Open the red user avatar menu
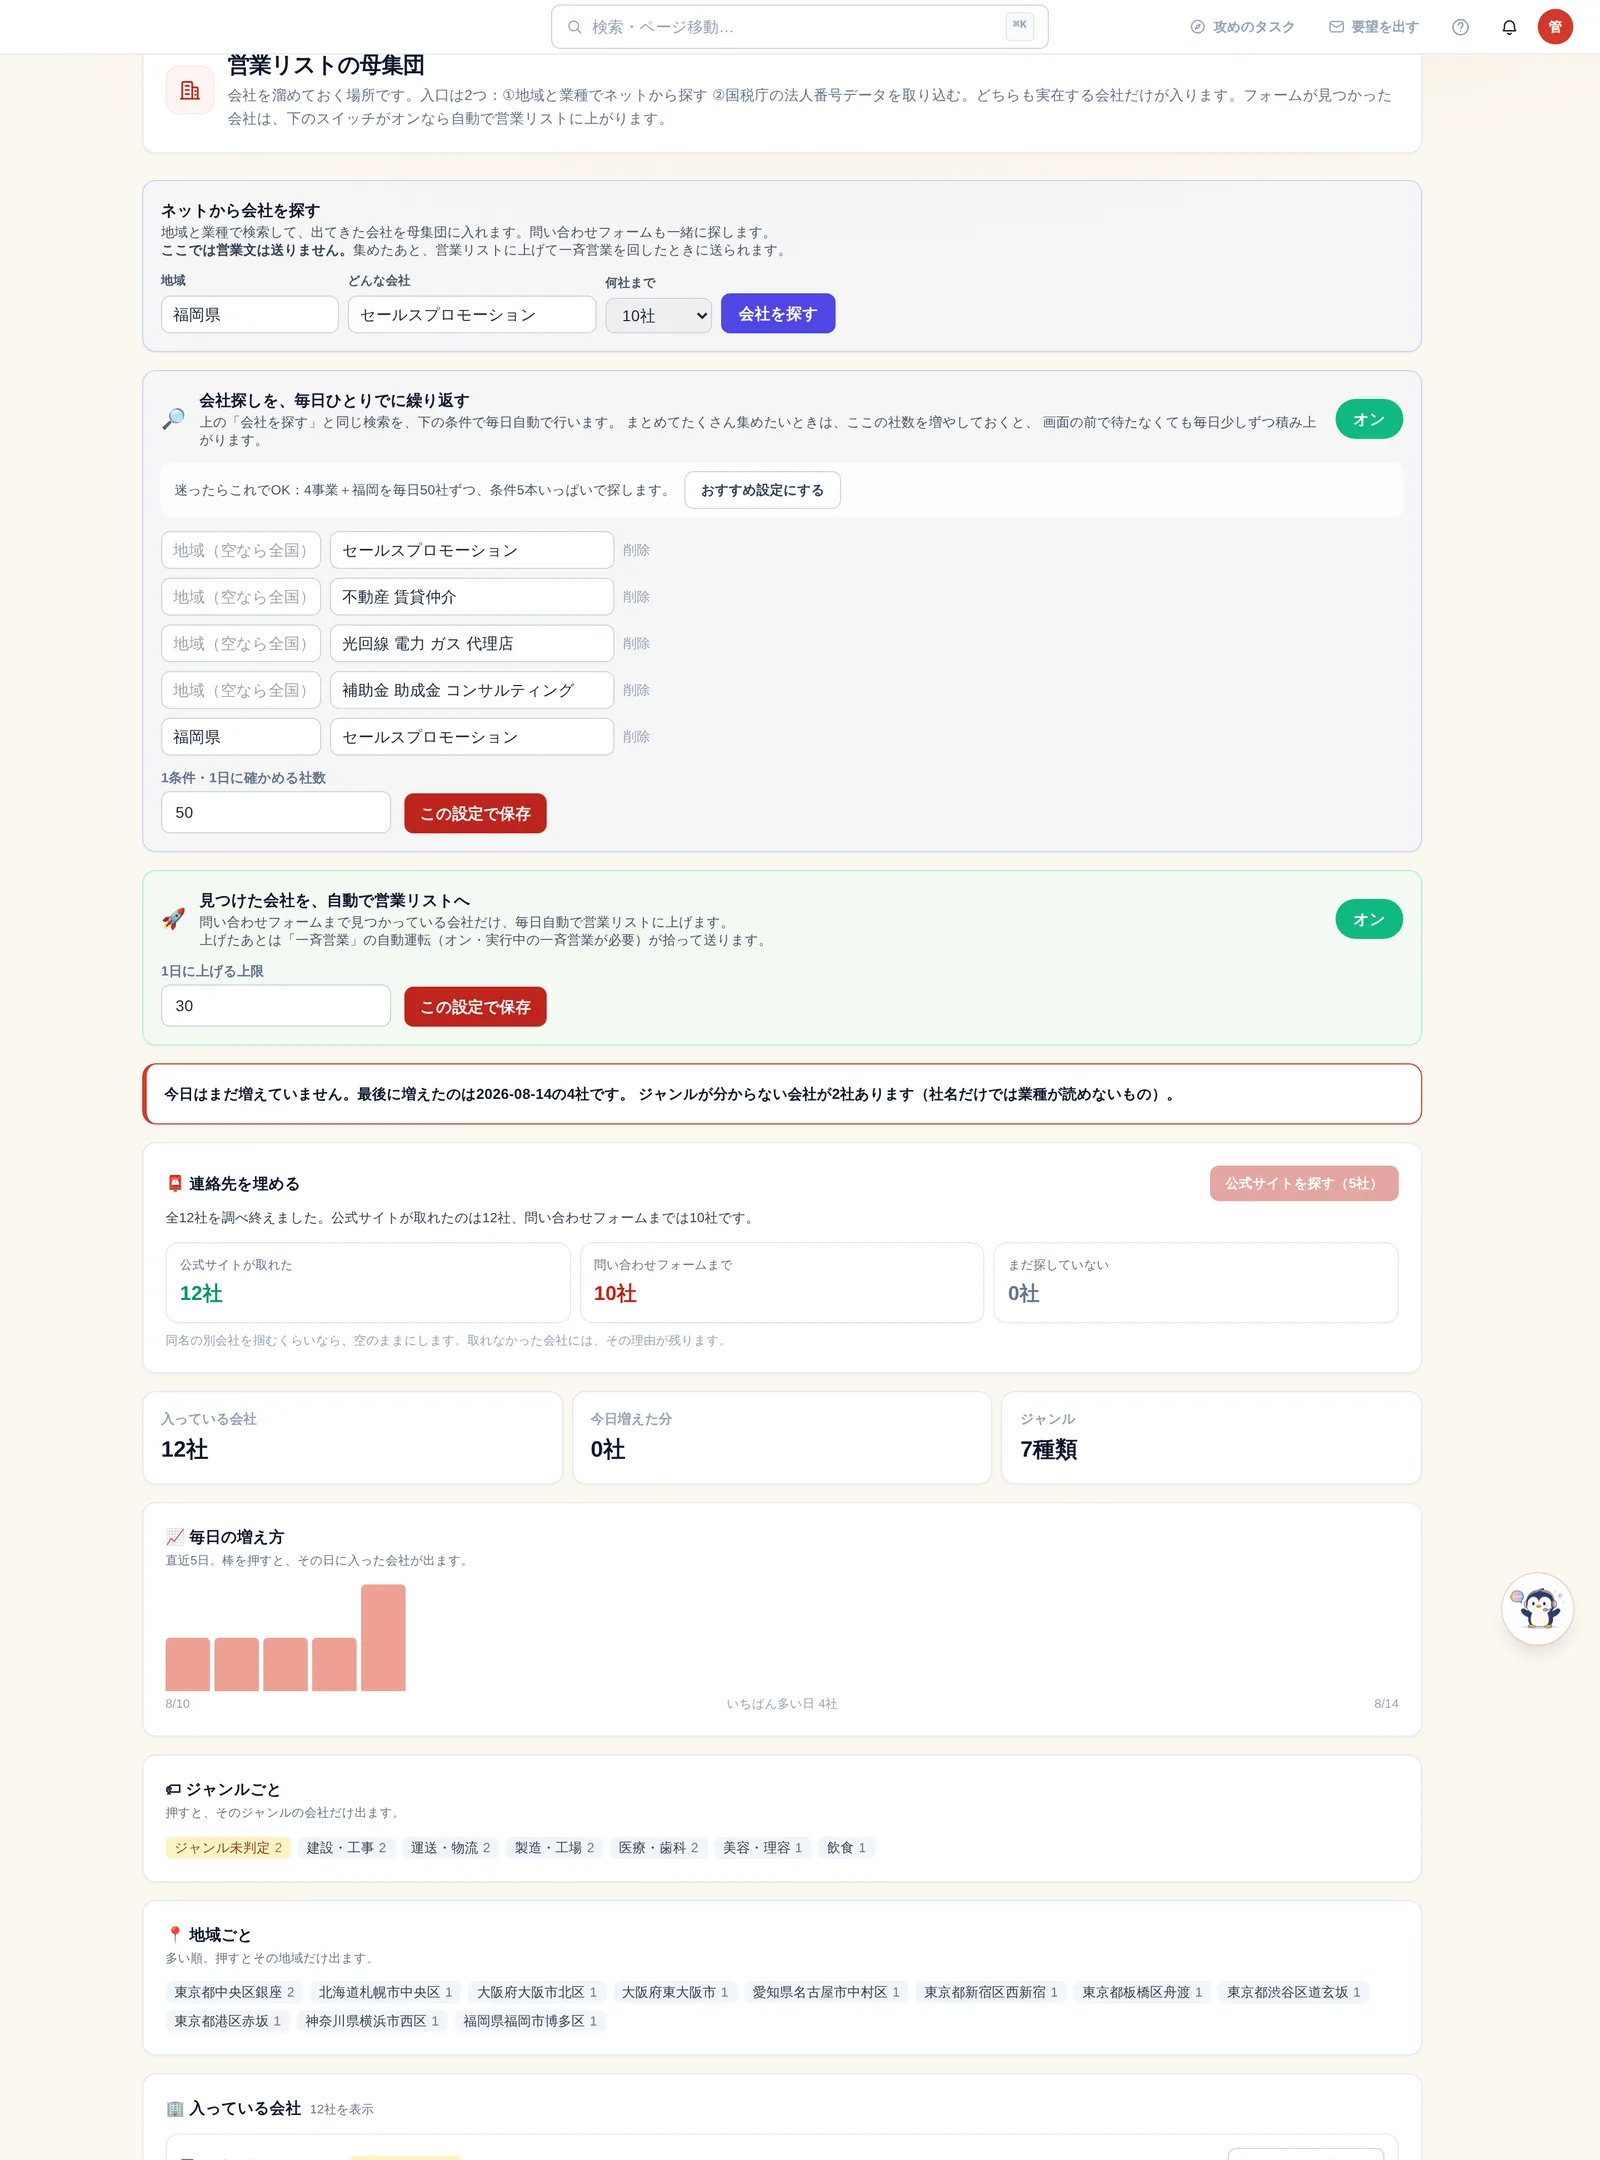1600x2160 pixels. click(x=1555, y=27)
